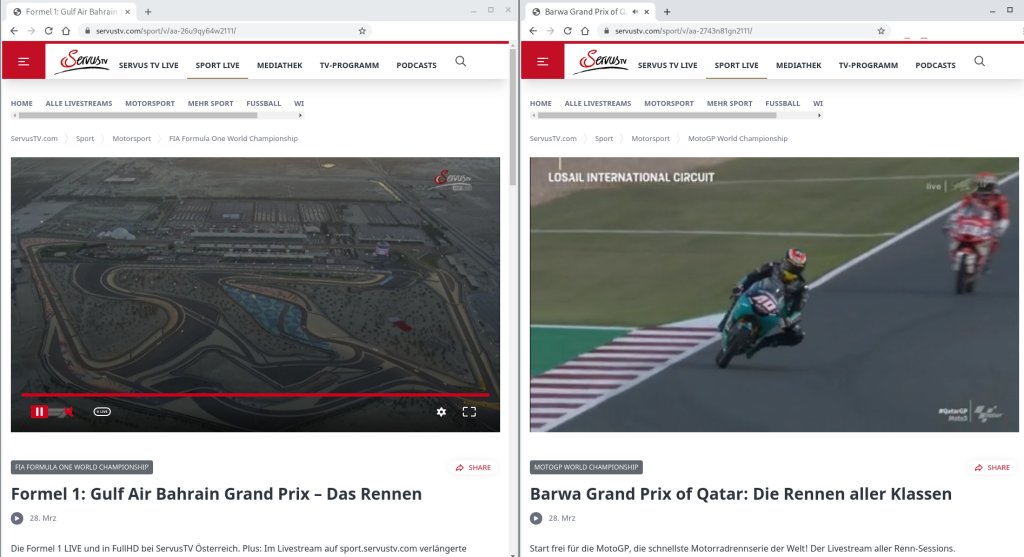Open PODCASTS in right window
Image resolution: width=1024 pixels, height=557 pixels.
935,65
